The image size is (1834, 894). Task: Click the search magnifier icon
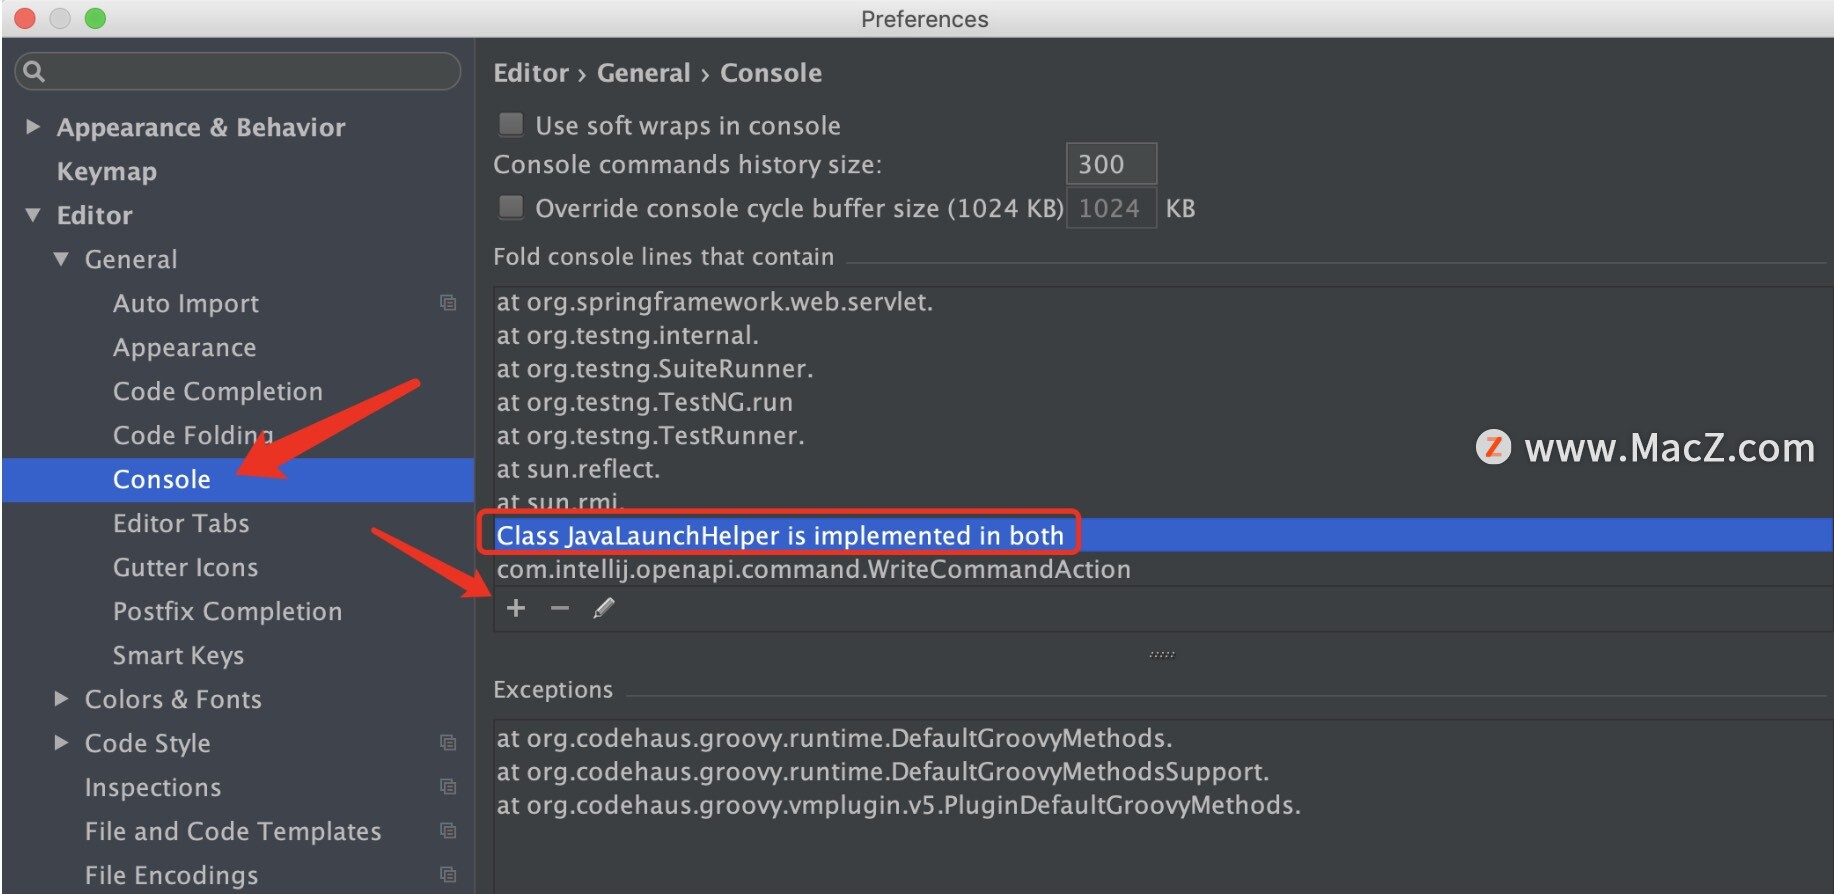34,71
